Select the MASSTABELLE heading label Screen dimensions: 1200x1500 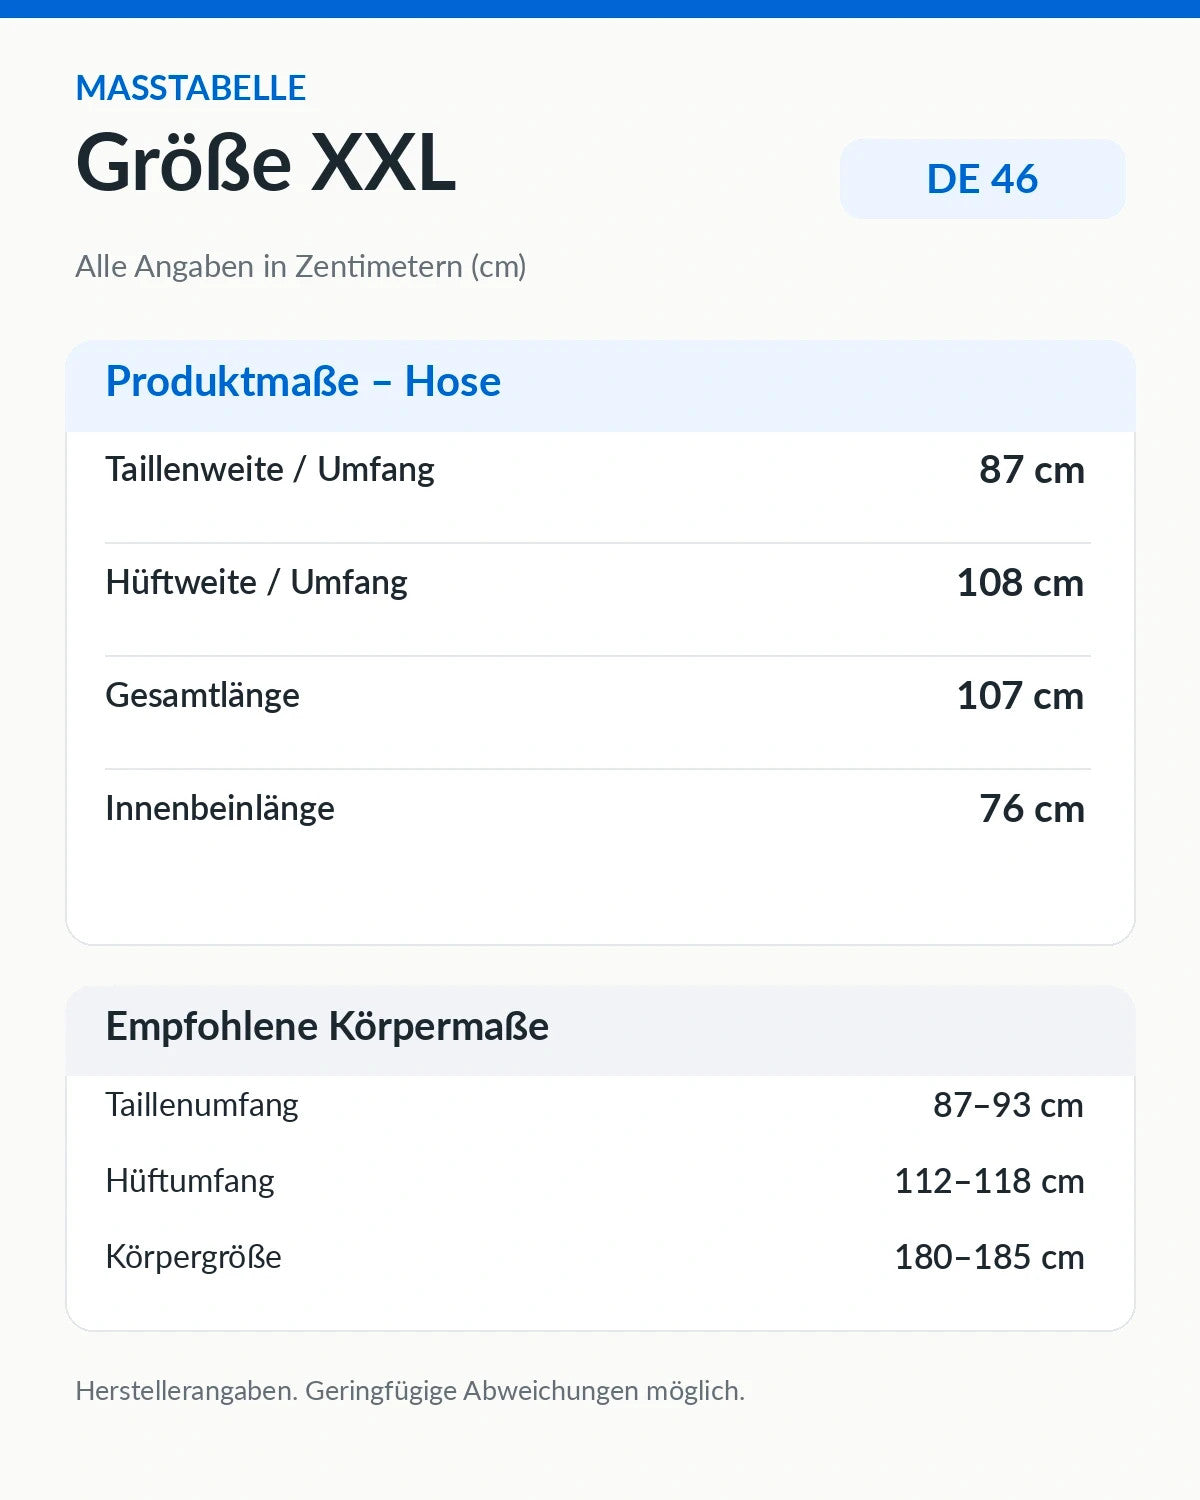click(191, 88)
